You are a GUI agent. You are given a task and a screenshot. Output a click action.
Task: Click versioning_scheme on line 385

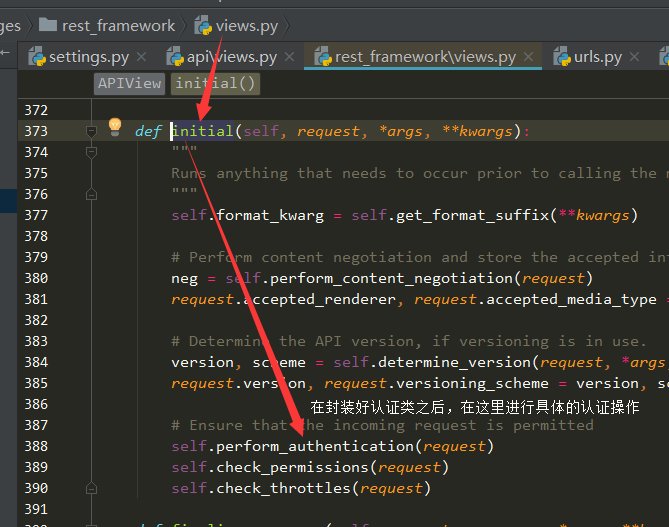click(472, 384)
